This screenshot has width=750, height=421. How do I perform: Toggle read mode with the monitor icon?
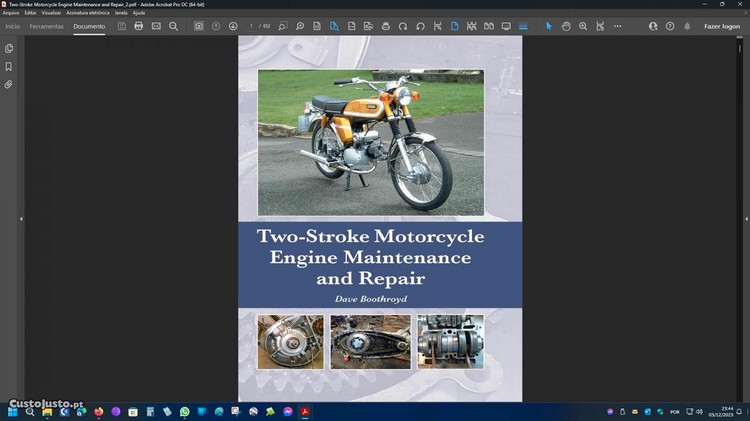(x=506, y=26)
